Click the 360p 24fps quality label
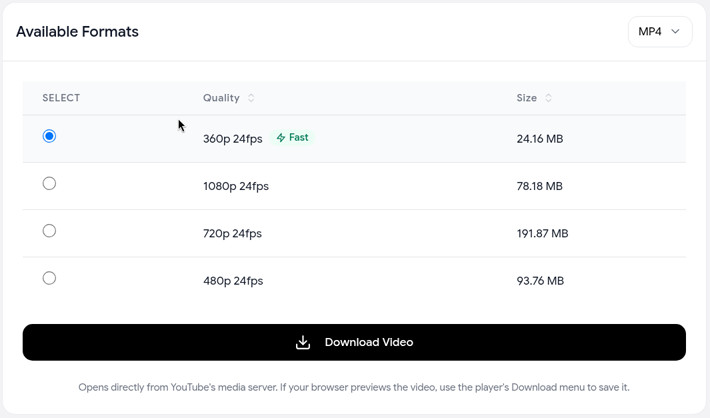 point(233,139)
